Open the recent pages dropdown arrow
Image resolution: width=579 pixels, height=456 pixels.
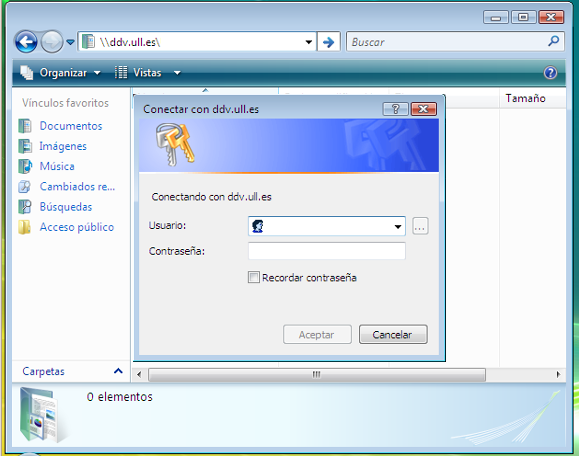point(70,42)
